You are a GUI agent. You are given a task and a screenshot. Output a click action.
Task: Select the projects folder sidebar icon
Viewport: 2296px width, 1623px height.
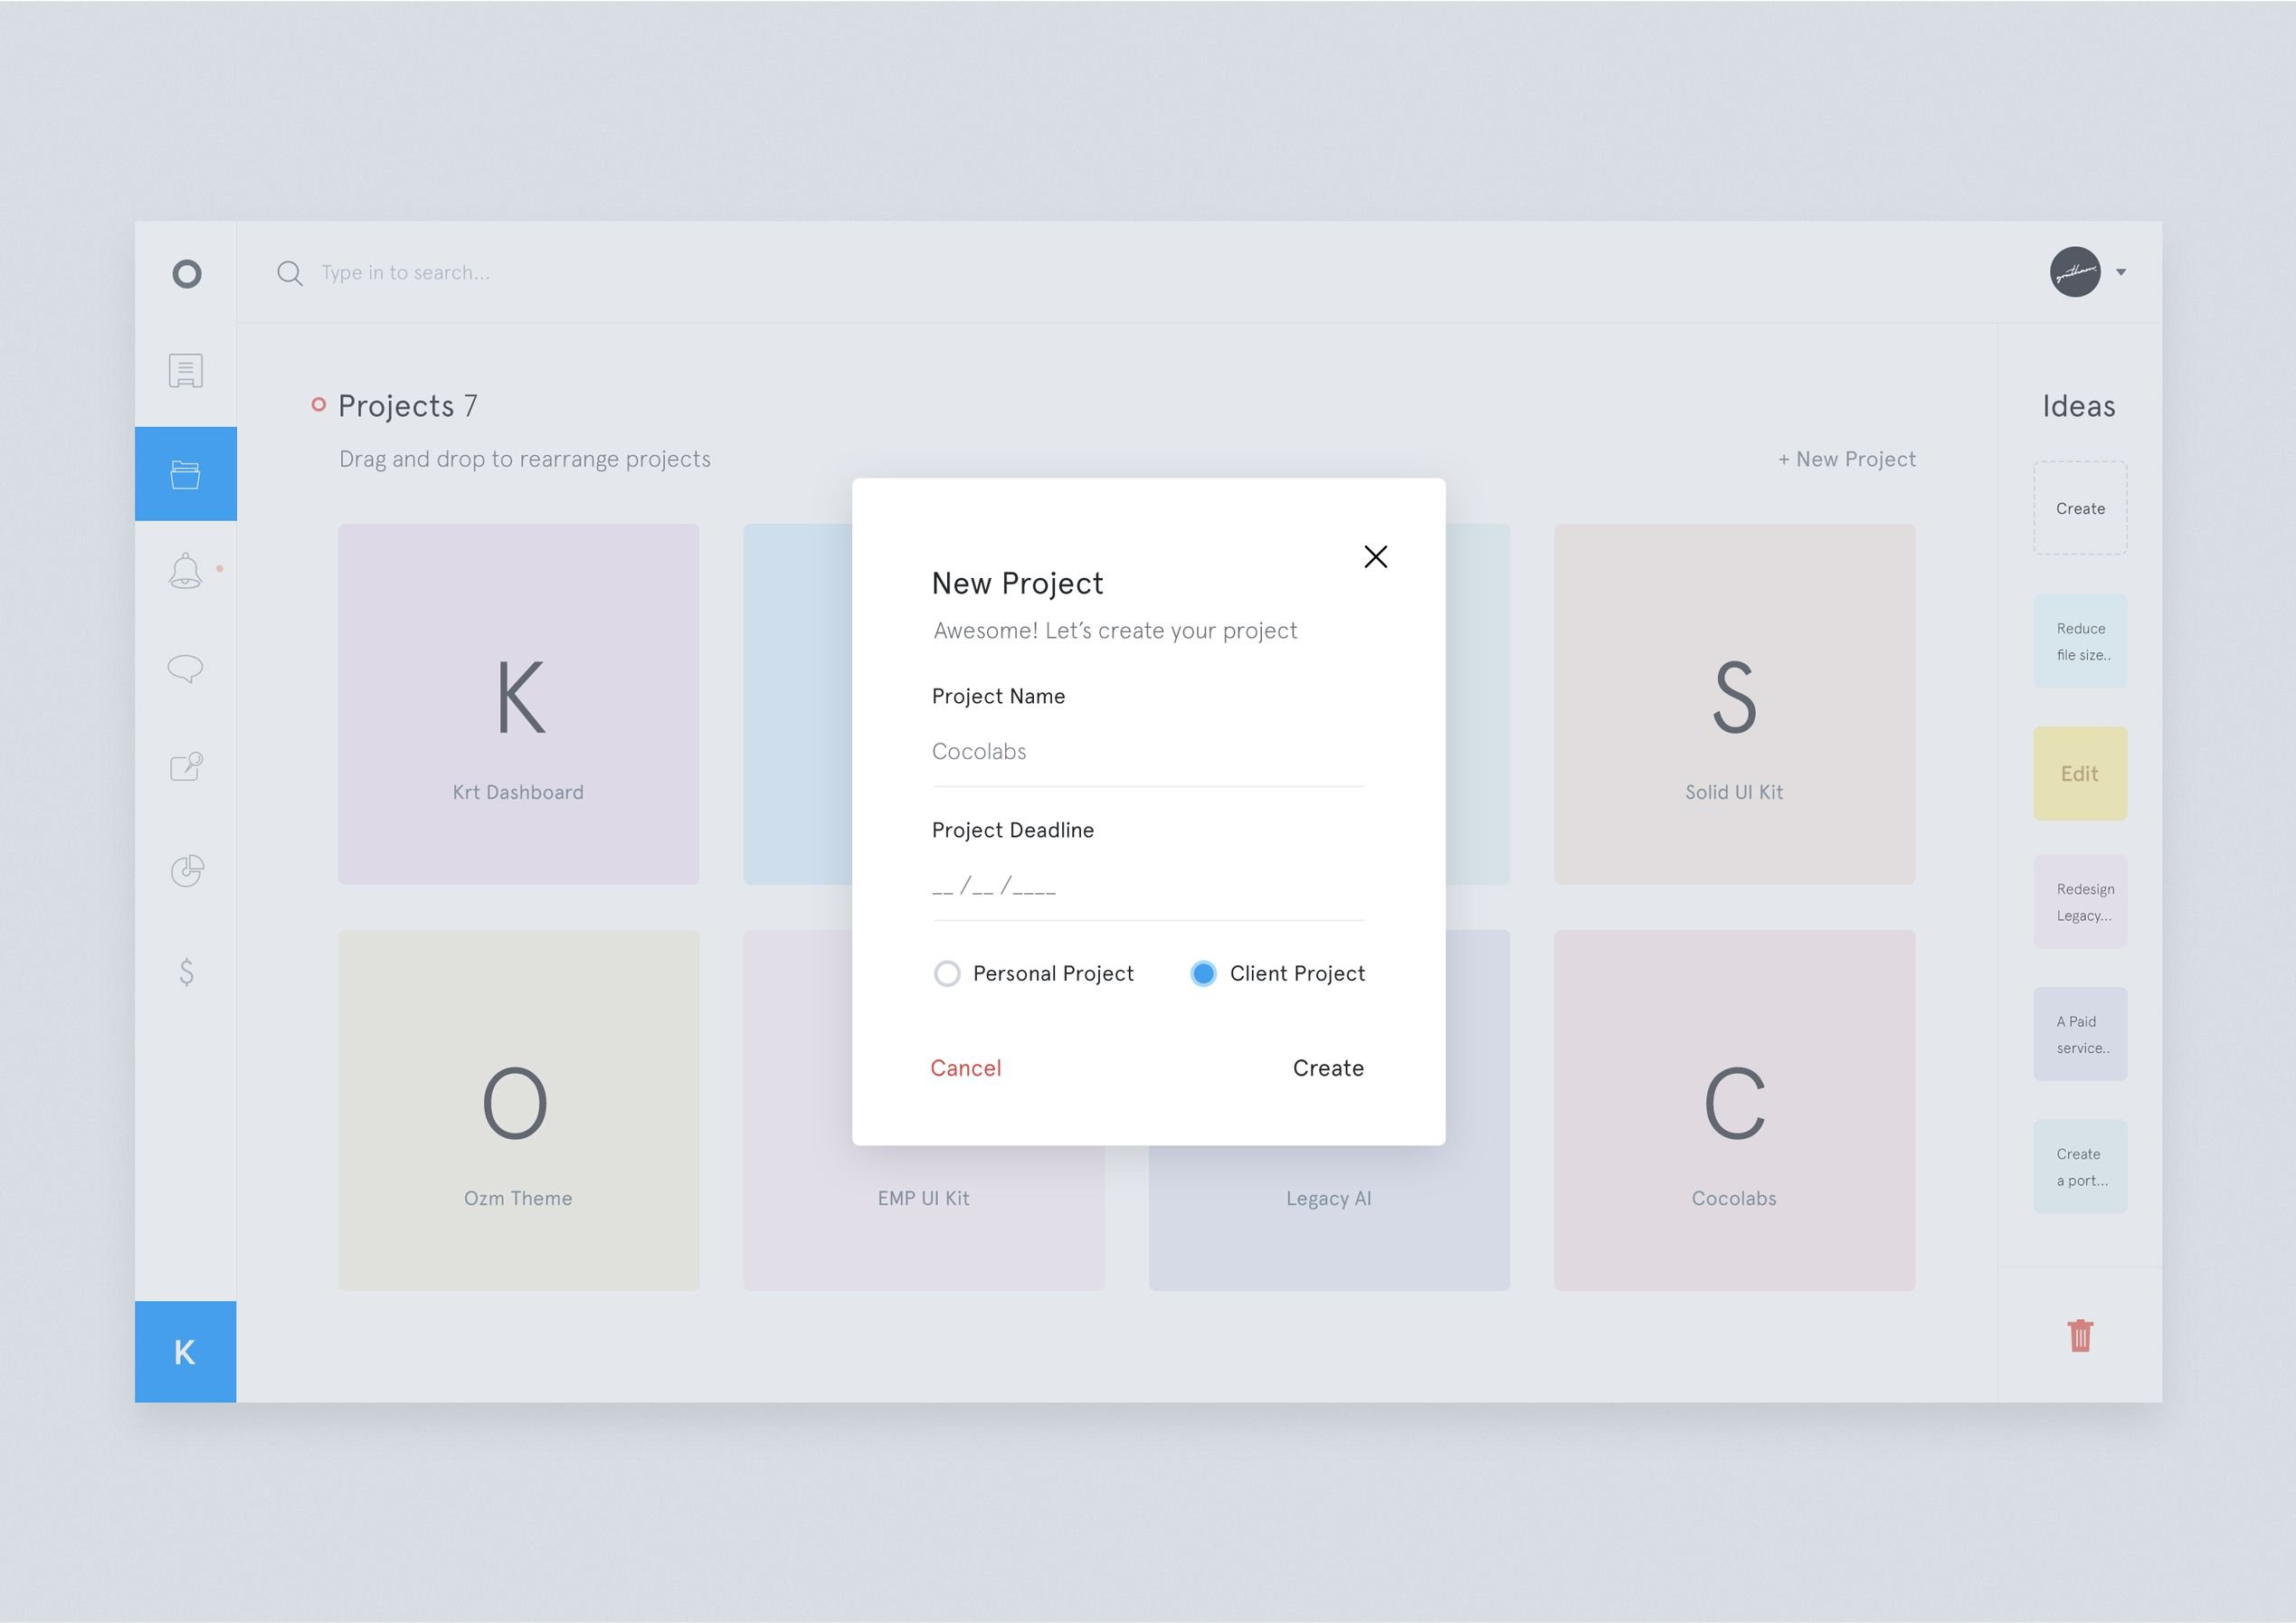[x=186, y=474]
